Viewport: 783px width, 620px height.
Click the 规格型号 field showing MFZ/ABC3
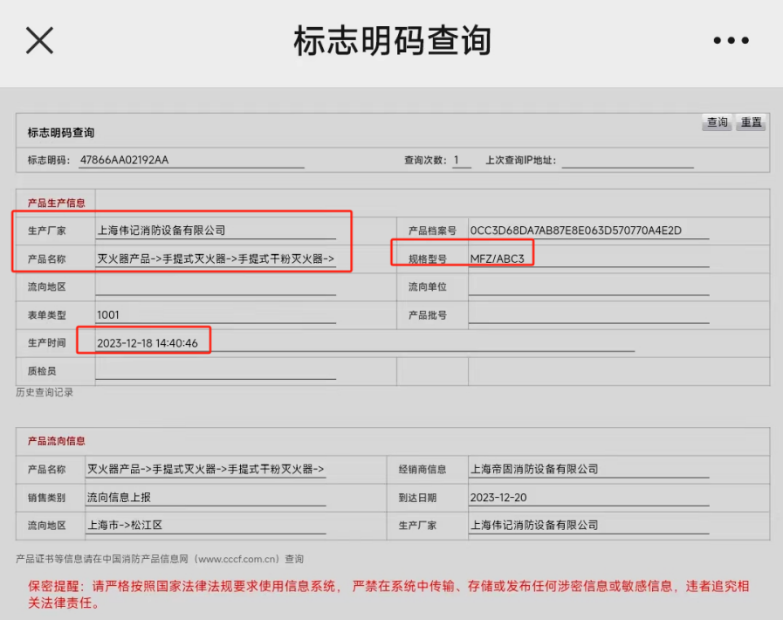589,259
